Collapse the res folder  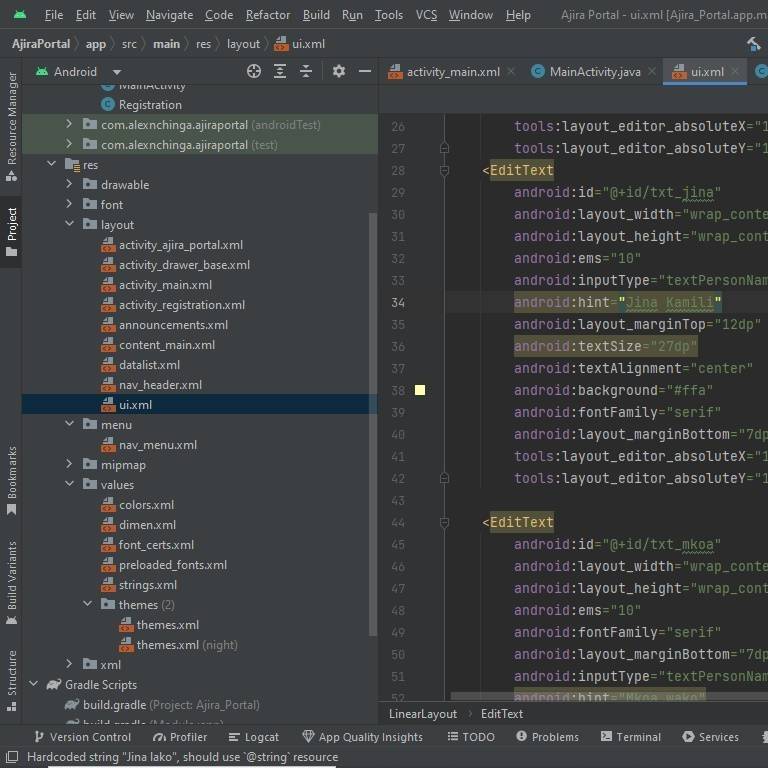tap(51, 164)
